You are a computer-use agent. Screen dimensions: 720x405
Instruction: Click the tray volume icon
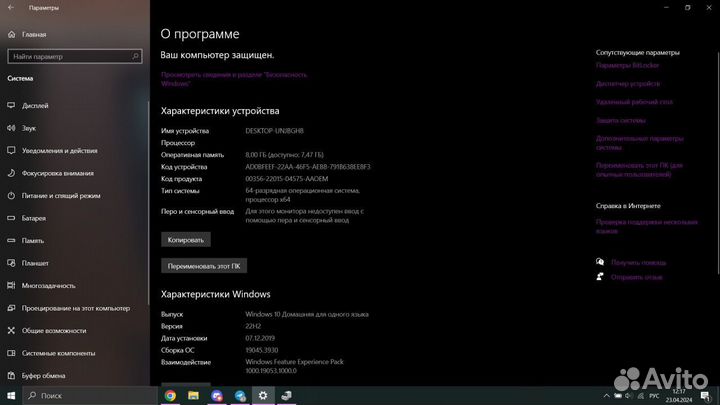click(x=629, y=396)
